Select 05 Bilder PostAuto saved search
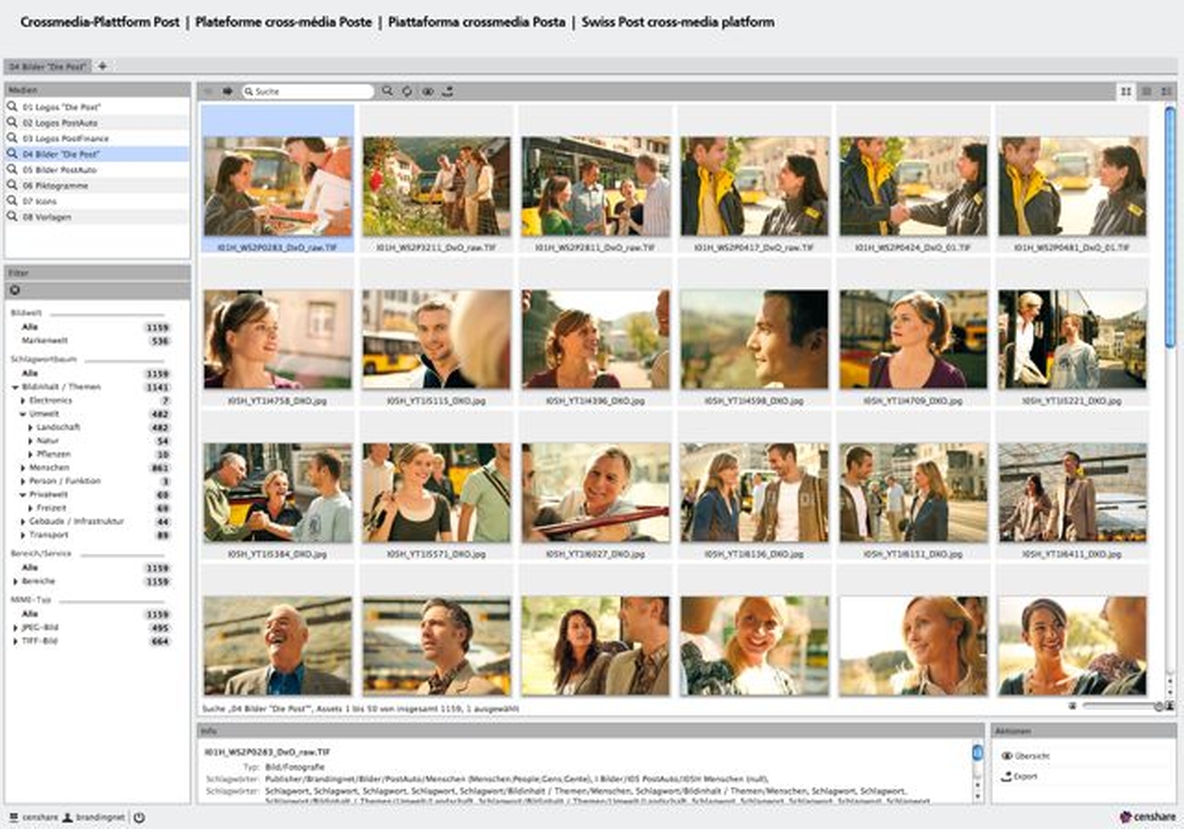1184x829 pixels. coord(97,170)
